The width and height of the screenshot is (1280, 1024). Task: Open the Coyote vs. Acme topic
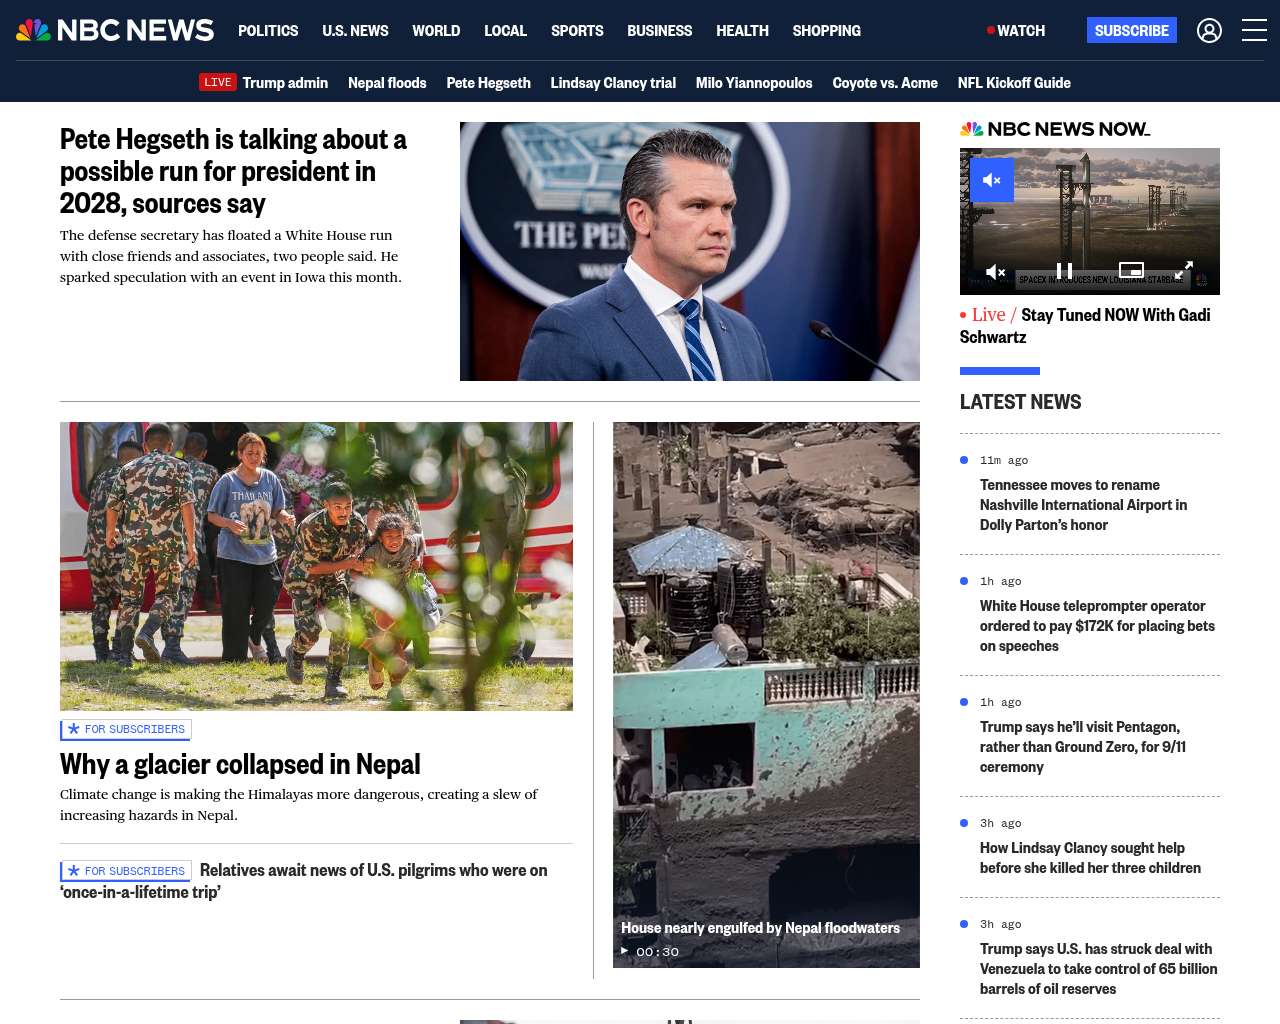pos(885,83)
